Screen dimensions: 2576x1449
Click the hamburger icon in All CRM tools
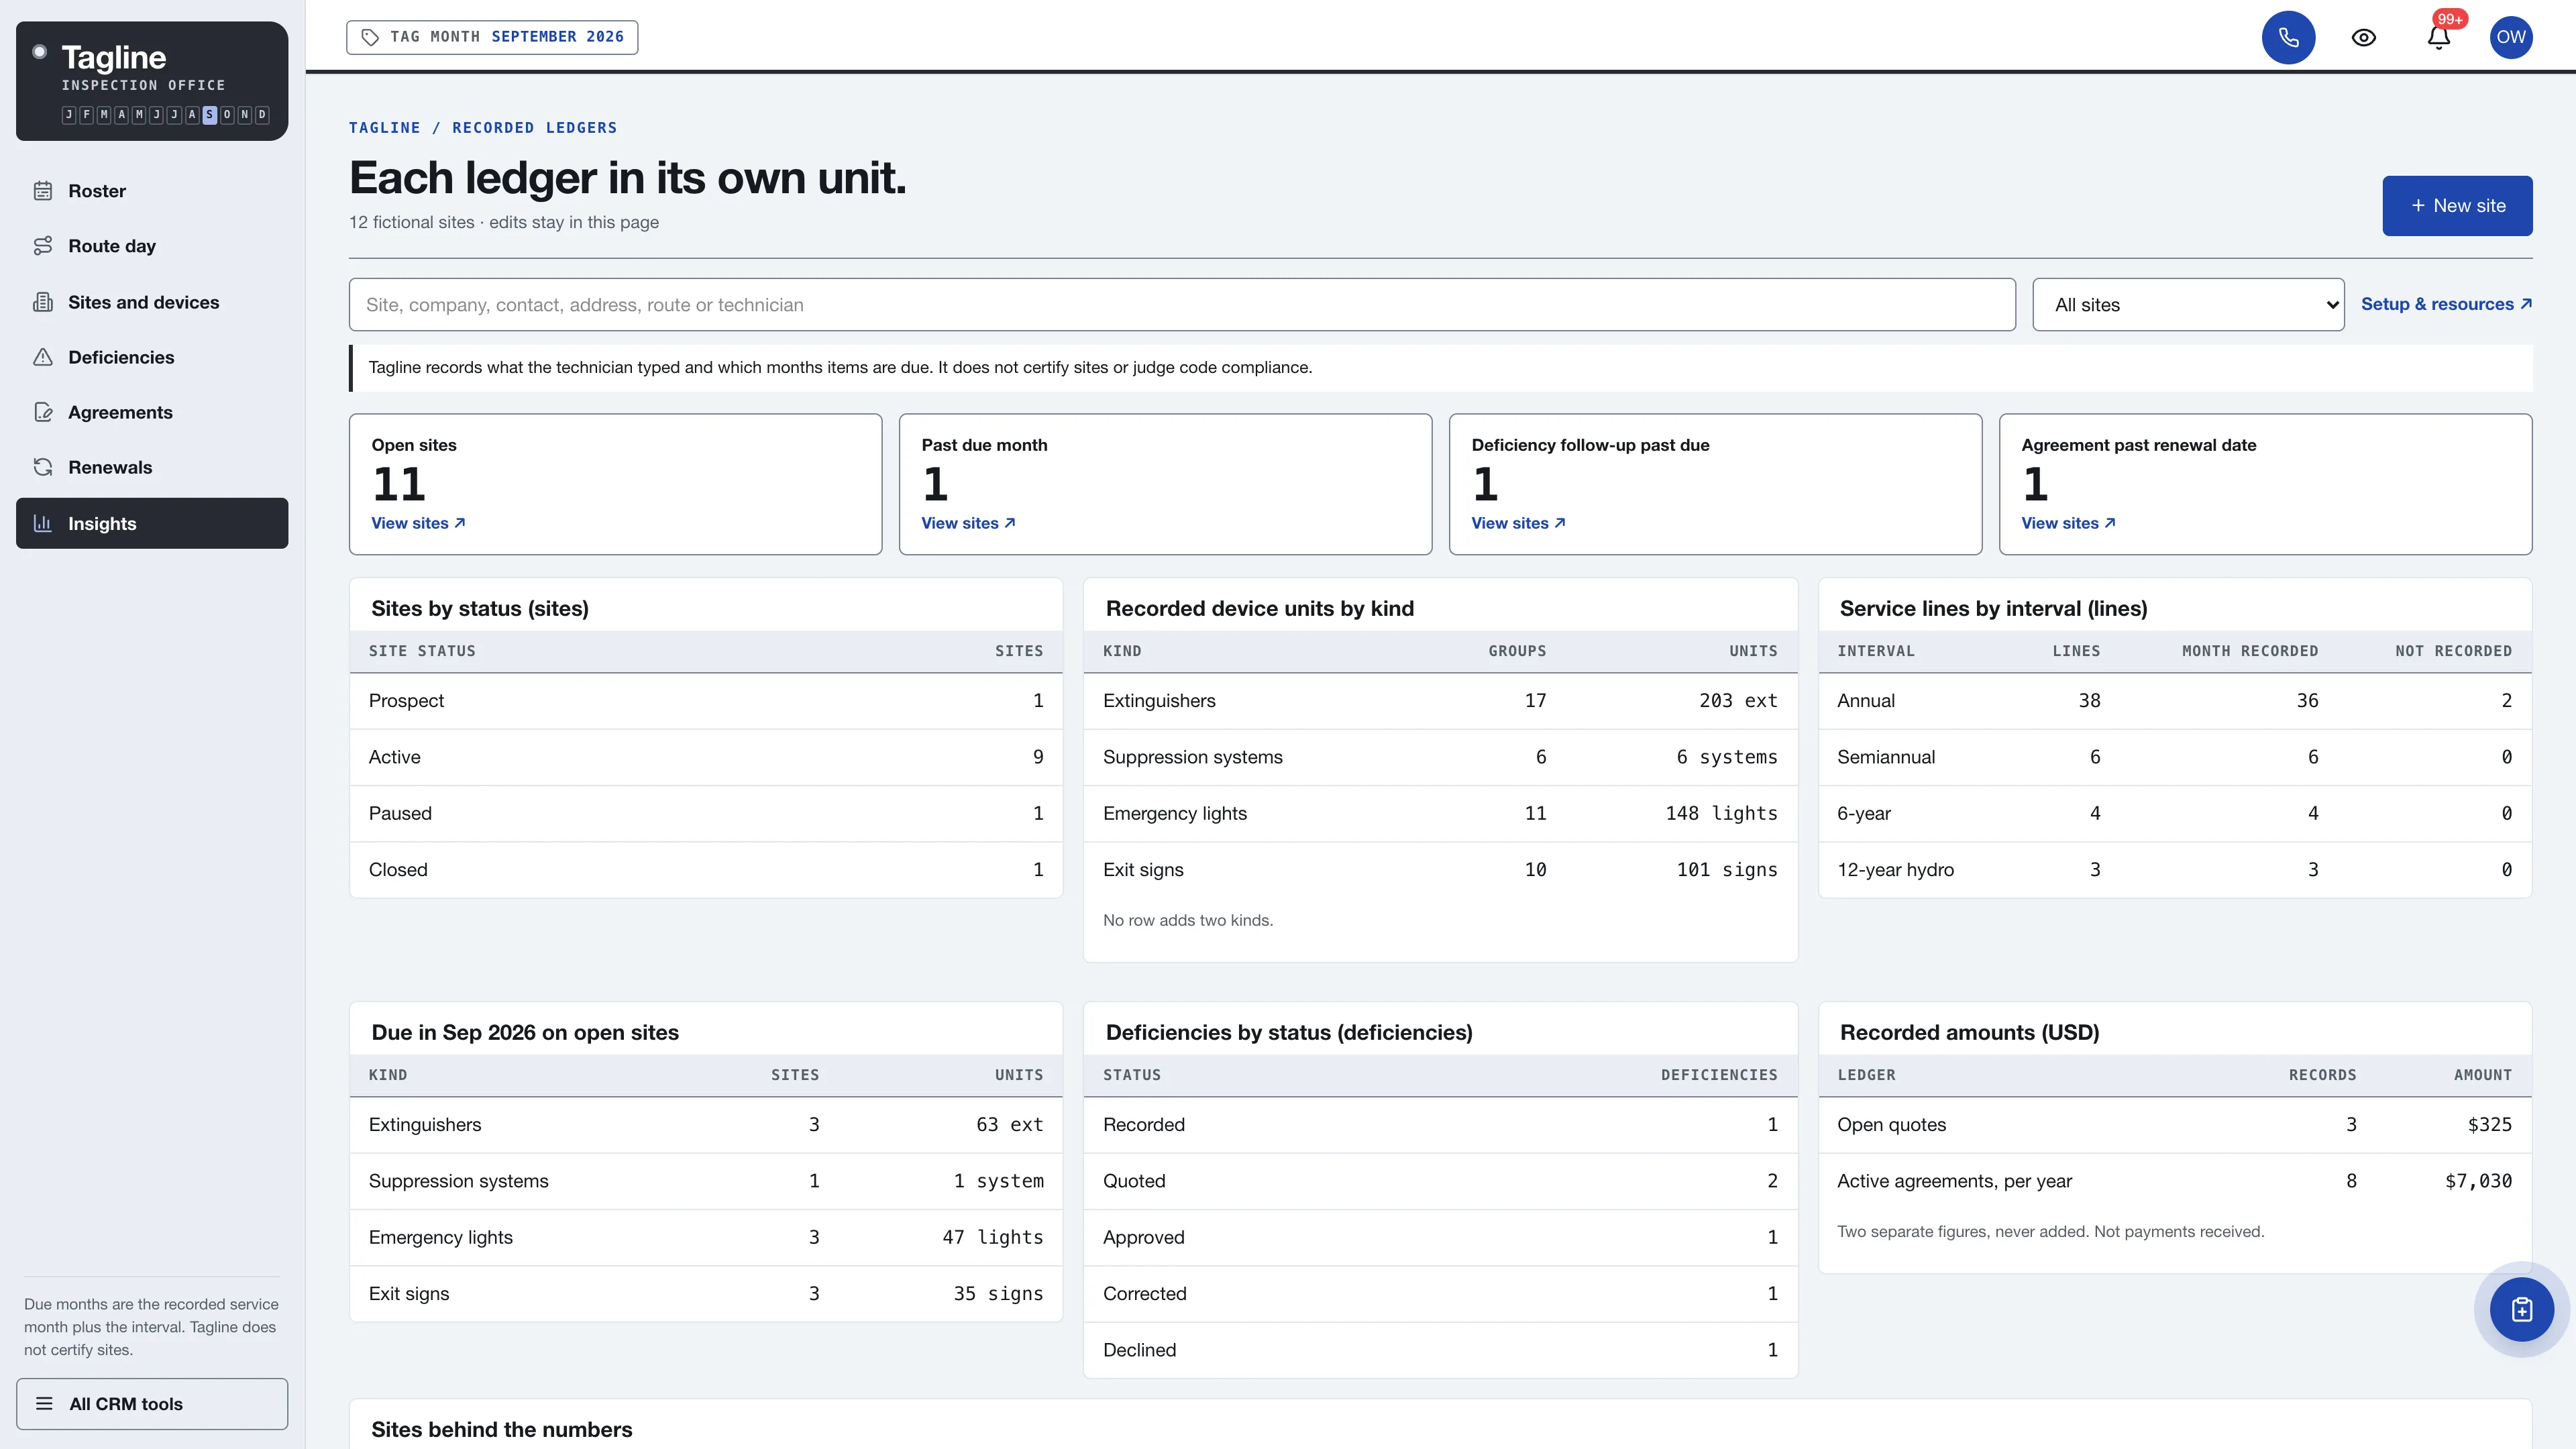pyautogui.click(x=44, y=1403)
